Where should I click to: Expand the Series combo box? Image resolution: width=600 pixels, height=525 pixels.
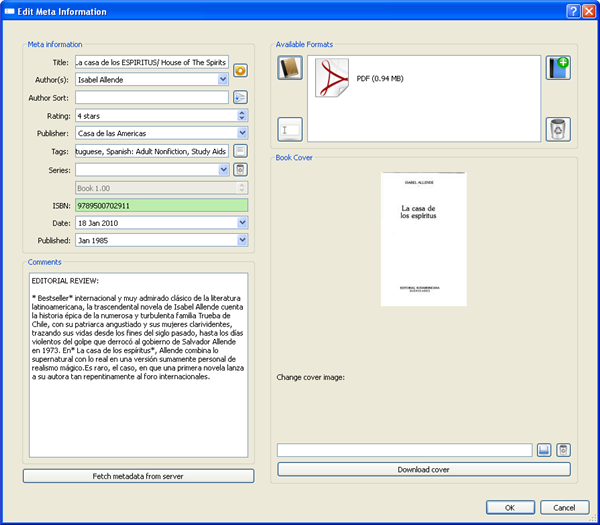pos(222,169)
